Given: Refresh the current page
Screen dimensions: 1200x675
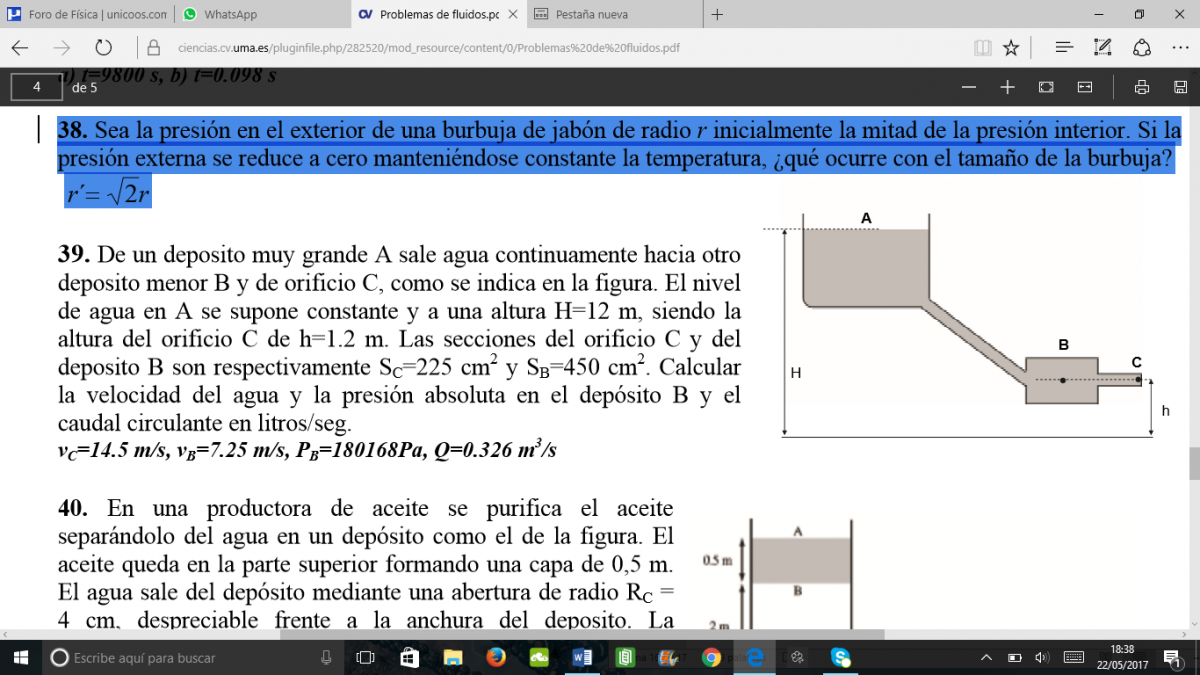Looking at the screenshot, I should point(103,47).
